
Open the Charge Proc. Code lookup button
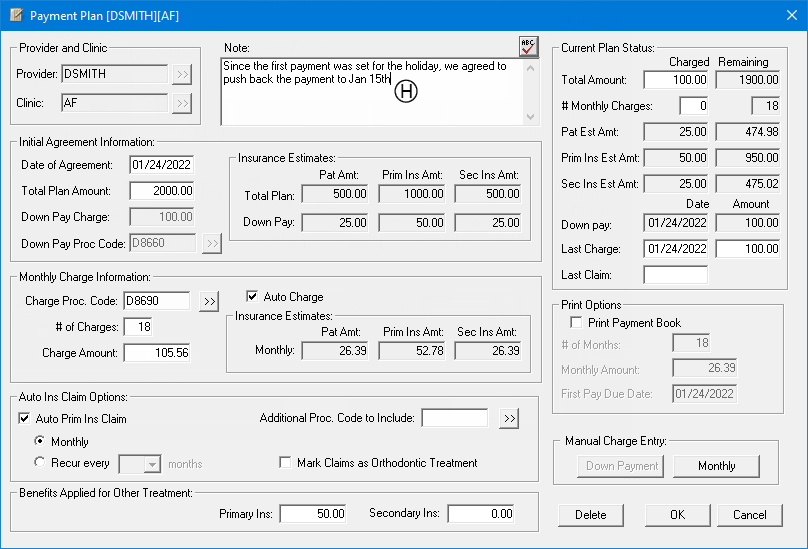pyautogui.click(x=208, y=301)
